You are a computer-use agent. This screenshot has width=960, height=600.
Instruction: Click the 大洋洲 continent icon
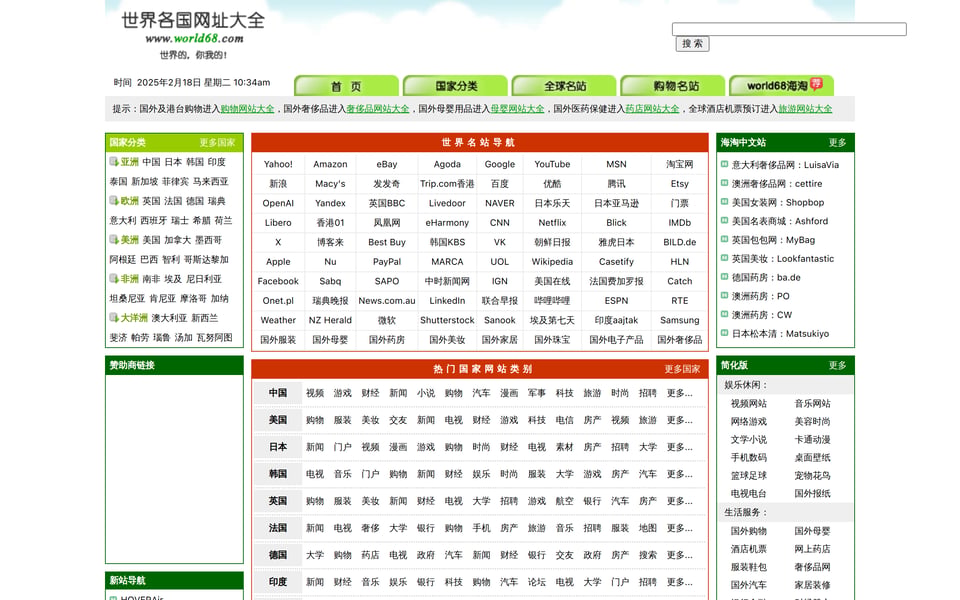(114, 318)
